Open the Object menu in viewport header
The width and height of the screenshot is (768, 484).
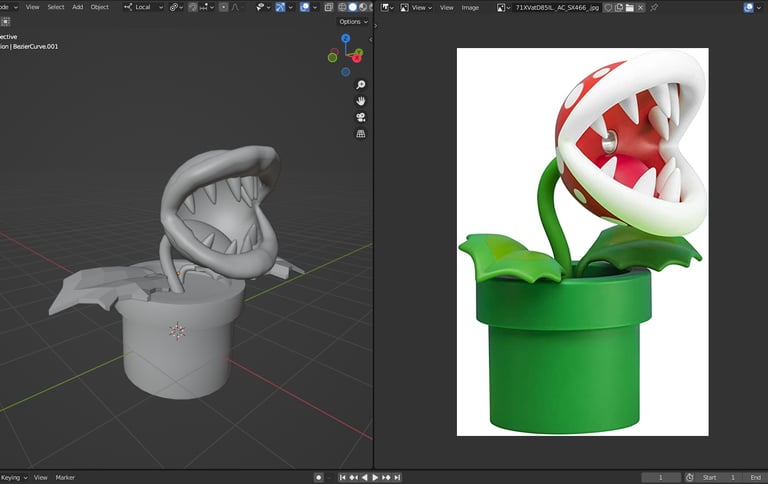[x=100, y=7]
